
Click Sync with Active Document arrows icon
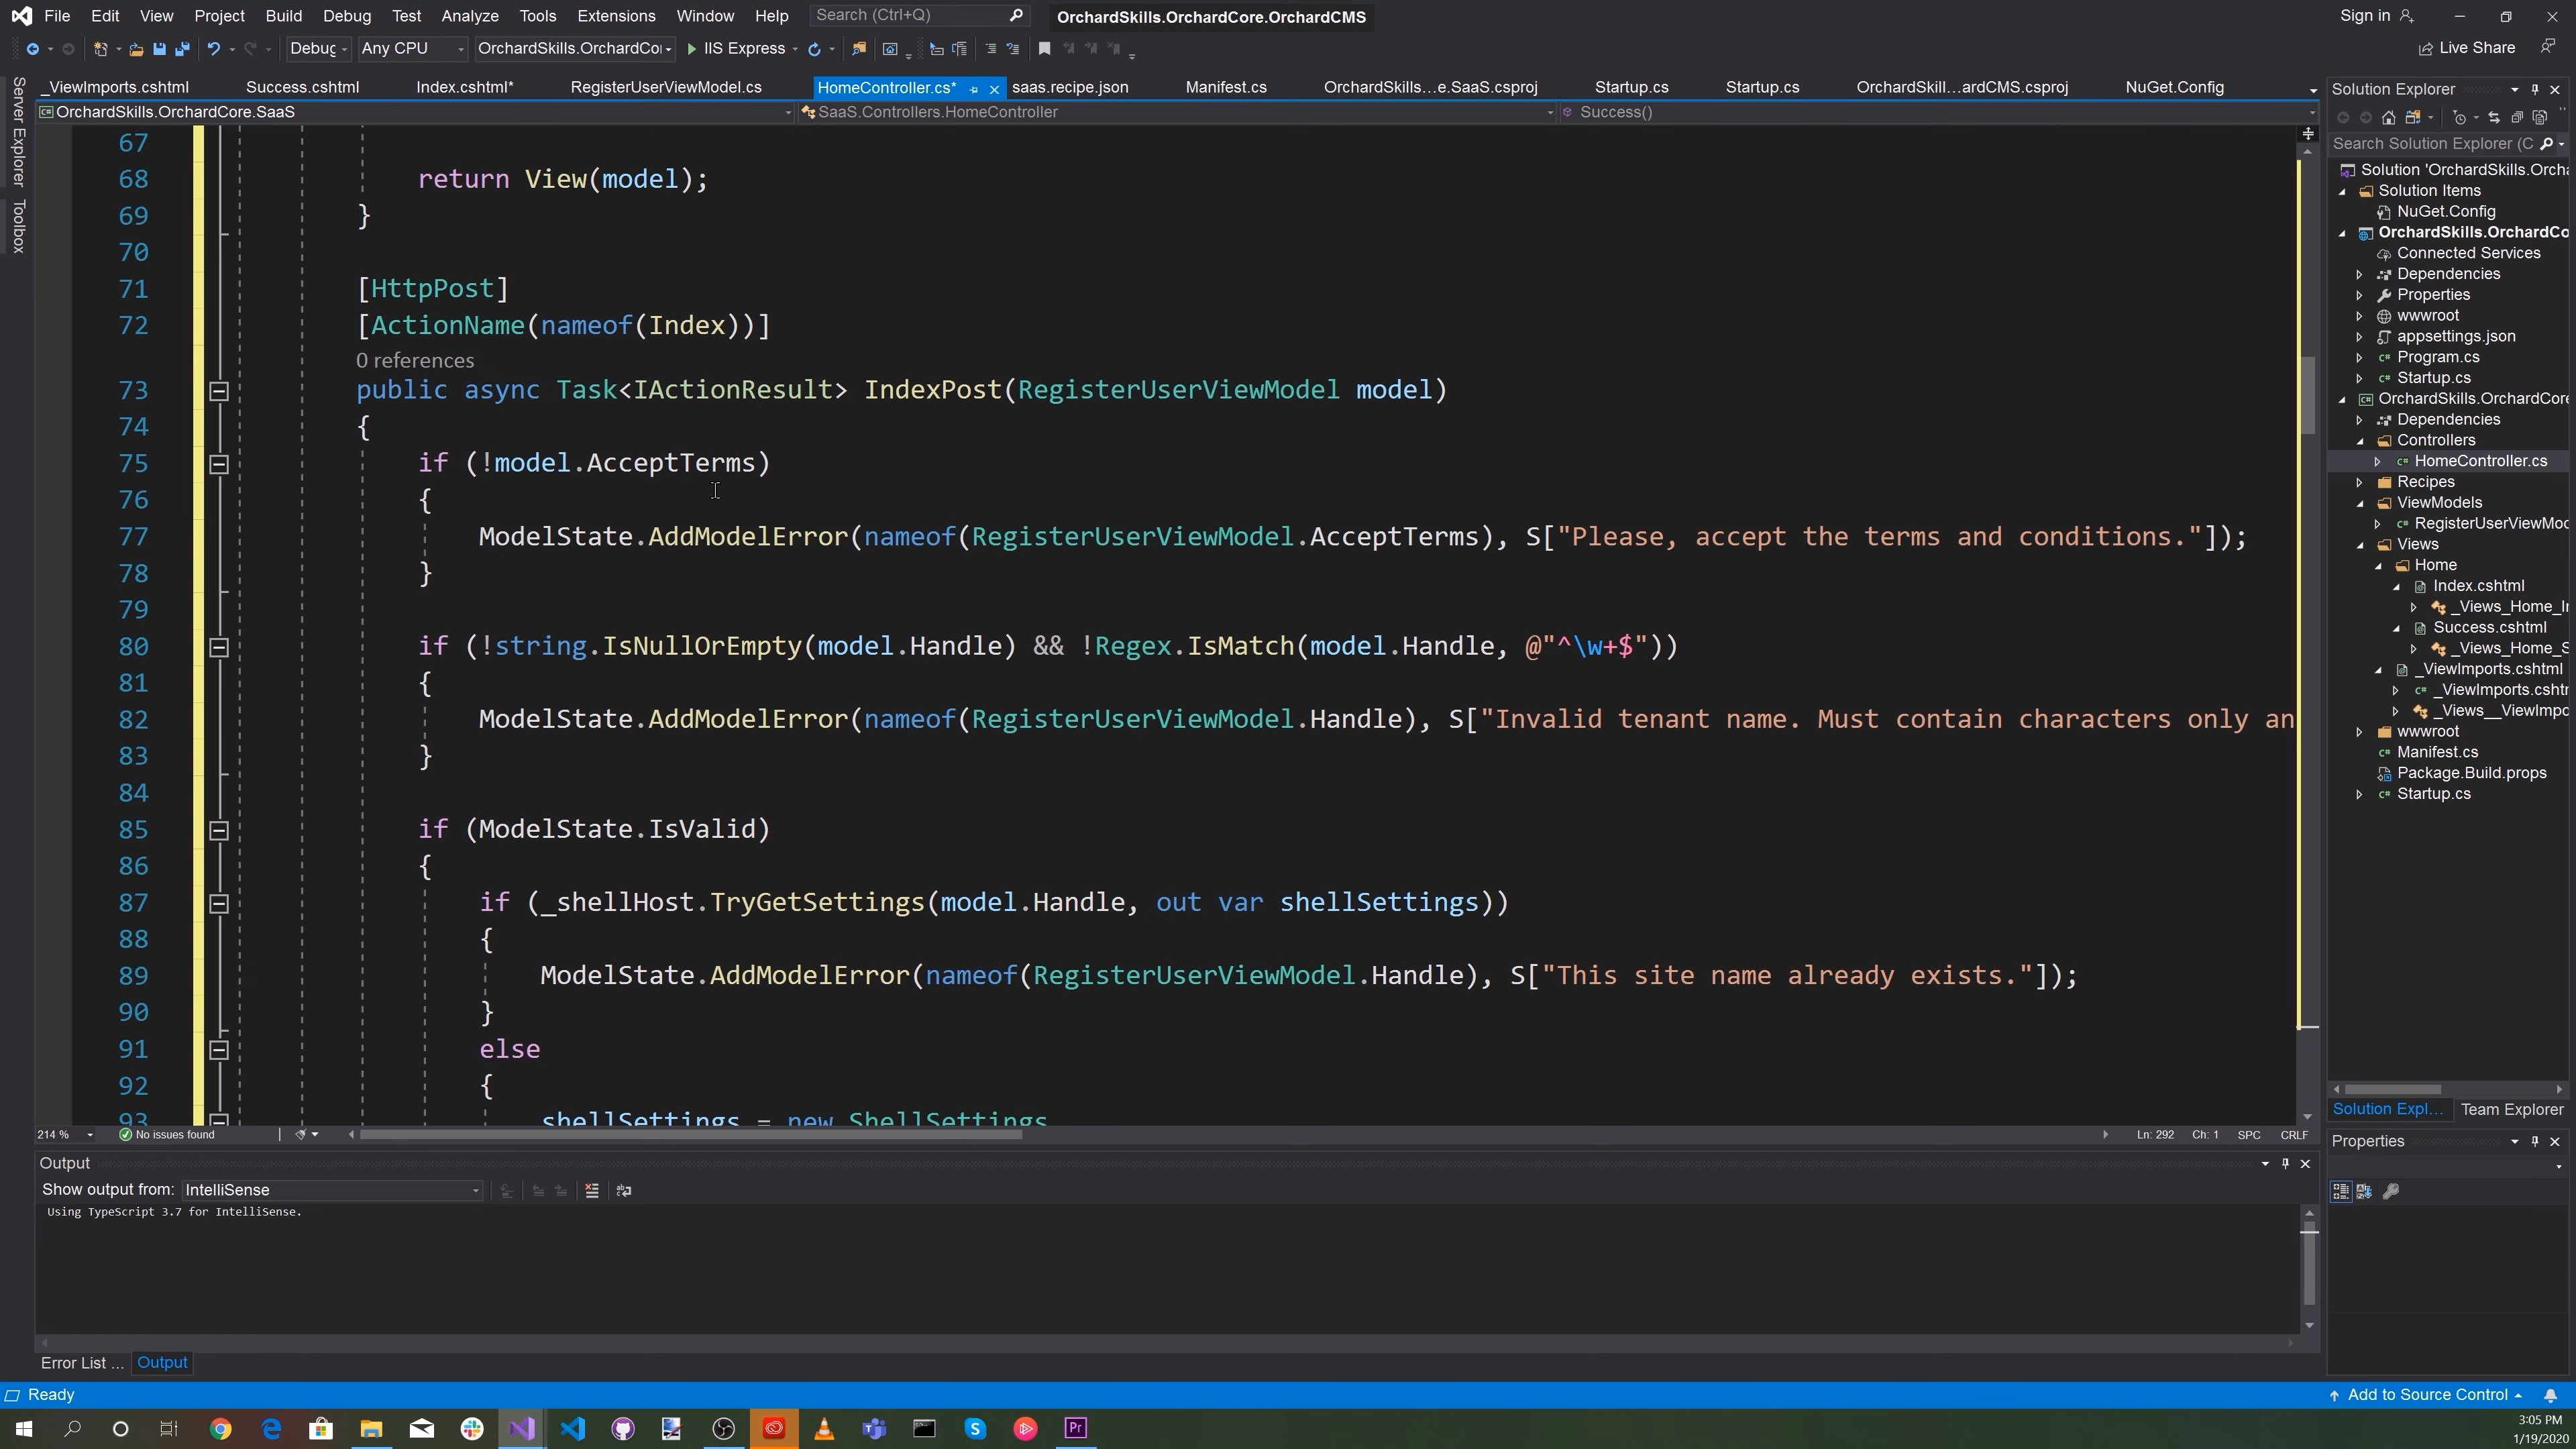(x=2494, y=118)
